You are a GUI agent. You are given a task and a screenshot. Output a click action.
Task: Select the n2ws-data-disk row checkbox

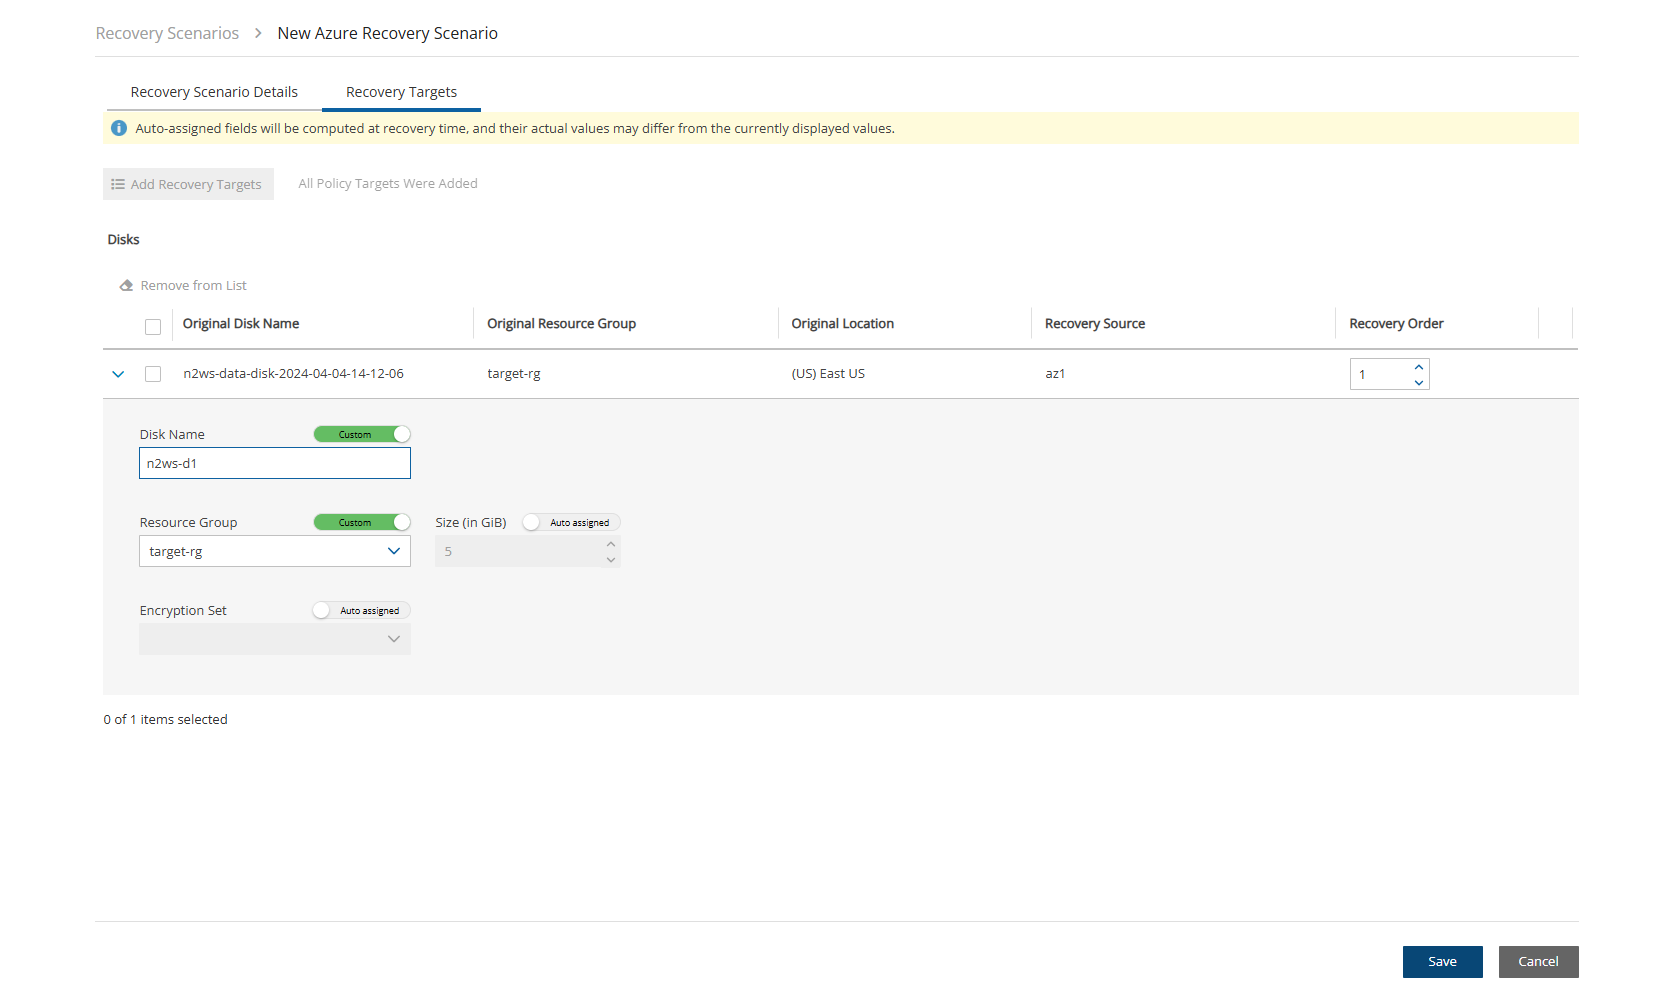pos(153,374)
